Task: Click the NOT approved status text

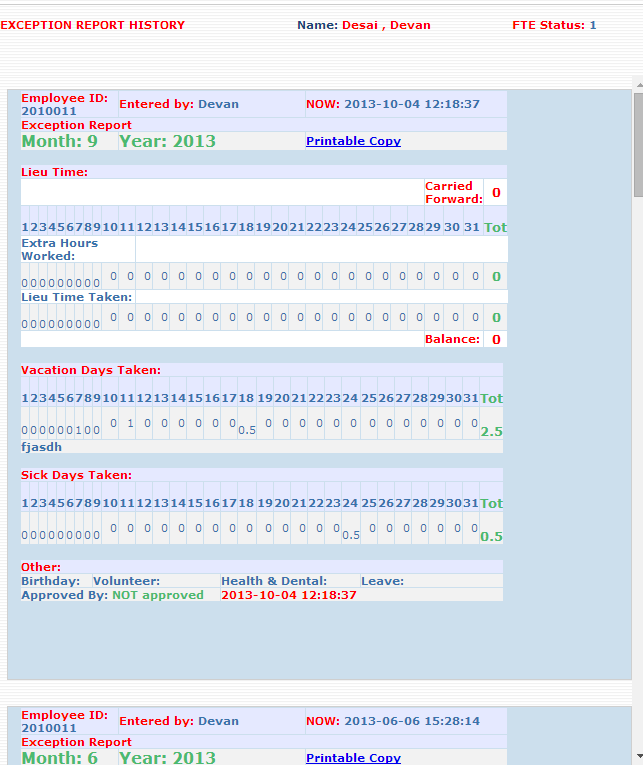Action: click(157, 595)
